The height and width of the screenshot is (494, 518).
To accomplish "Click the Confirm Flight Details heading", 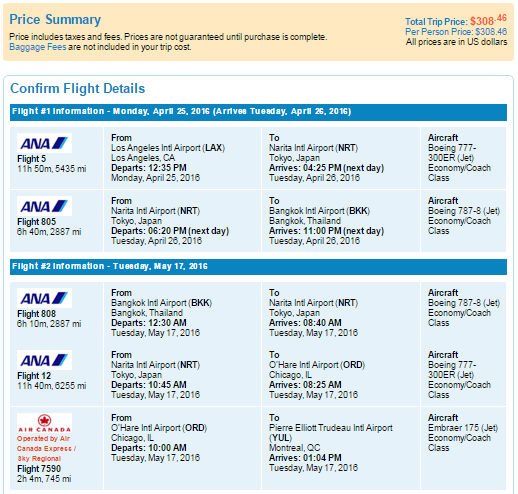I will click(x=78, y=89).
